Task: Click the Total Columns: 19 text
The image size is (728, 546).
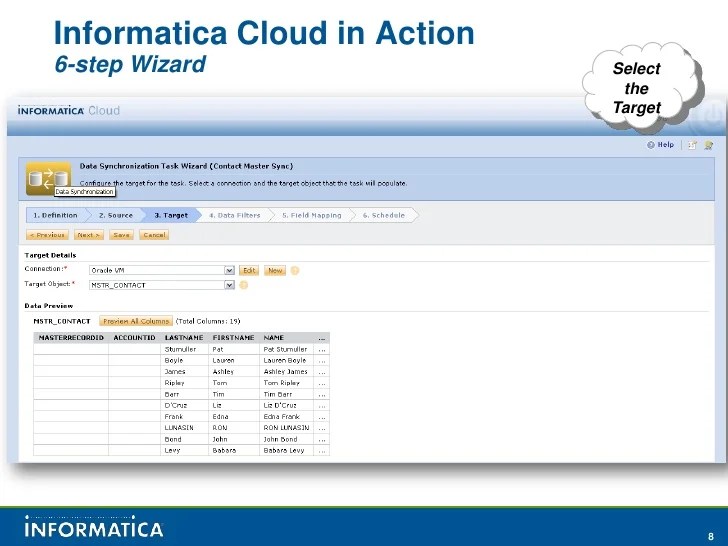Action: (208, 321)
